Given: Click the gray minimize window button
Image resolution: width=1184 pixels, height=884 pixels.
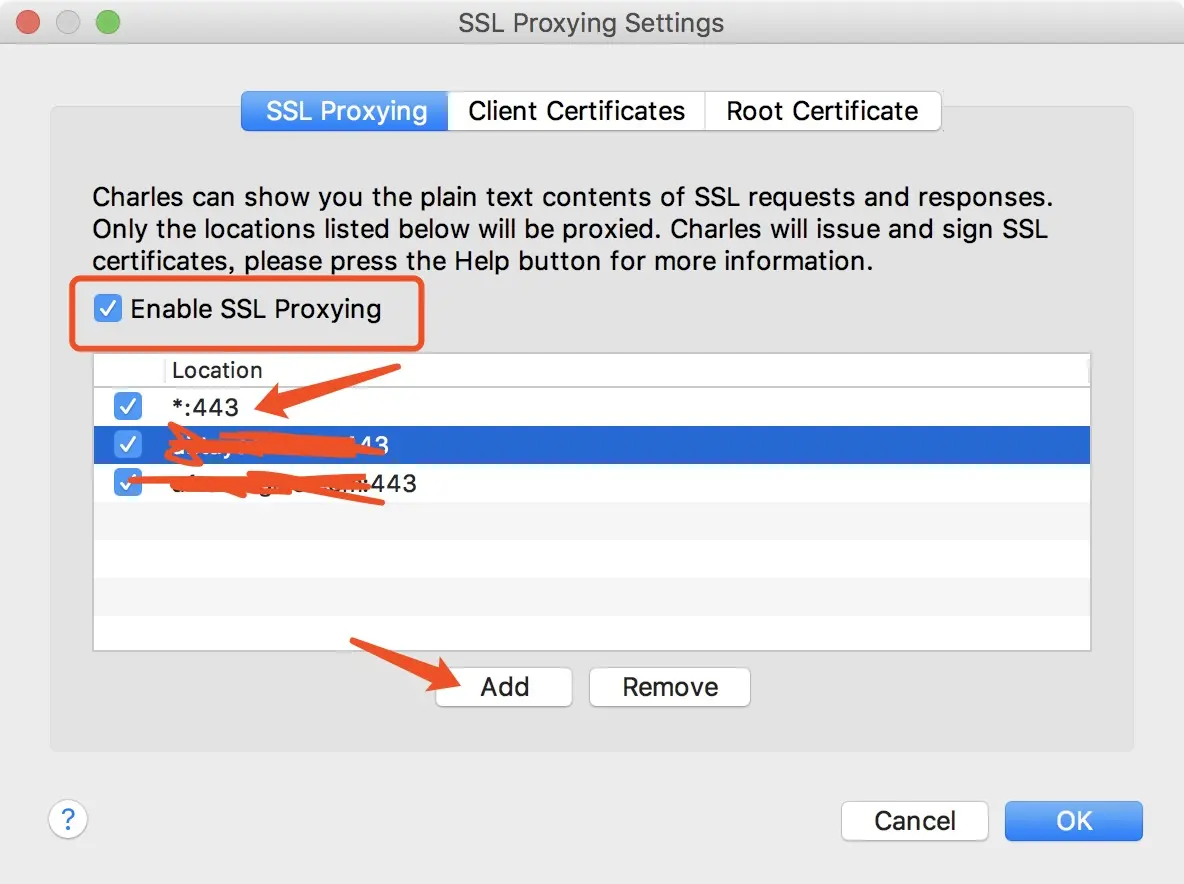Looking at the screenshot, I should (x=67, y=22).
